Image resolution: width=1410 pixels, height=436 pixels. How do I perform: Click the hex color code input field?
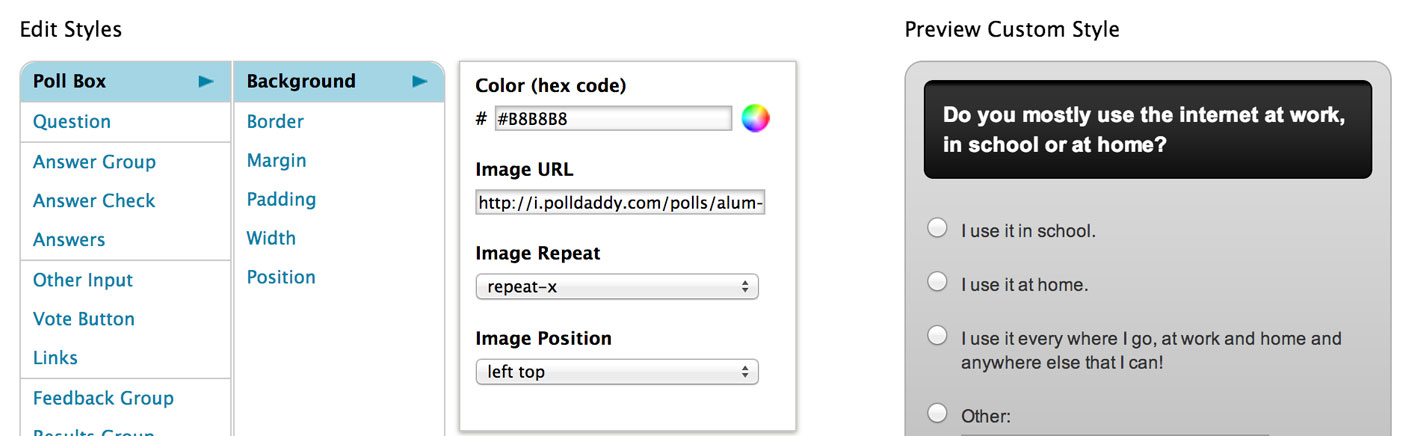(x=613, y=119)
